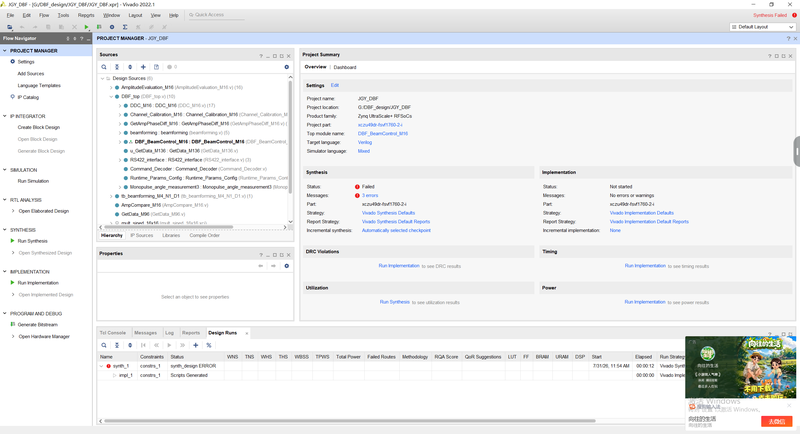Screen dimensions: 800x434
Task: Switch to IP Sources tab
Action: click(141, 236)
